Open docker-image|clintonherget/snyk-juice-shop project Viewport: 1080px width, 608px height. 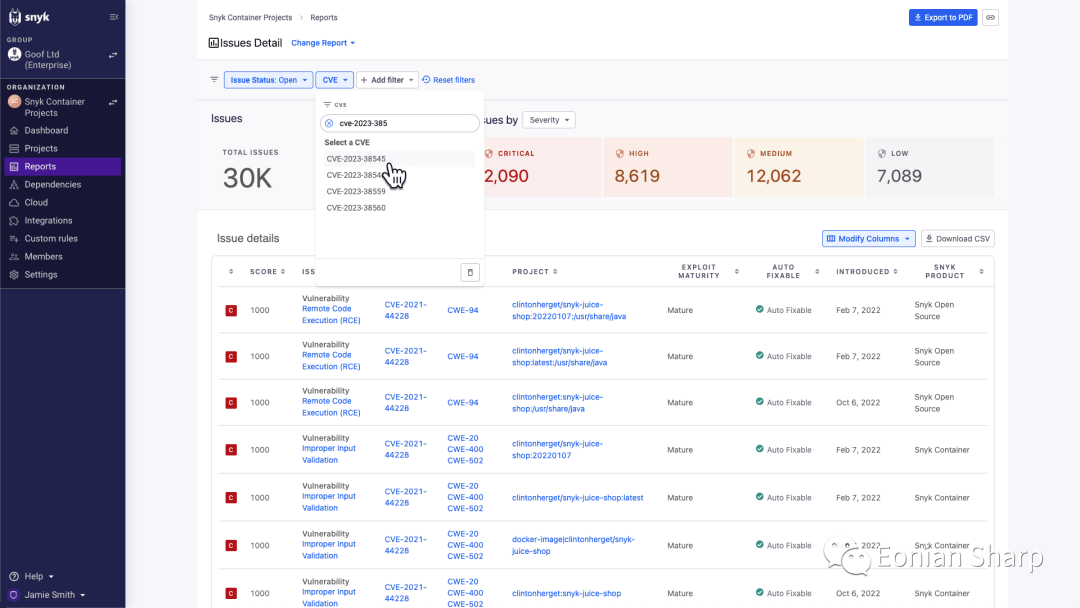point(573,545)
